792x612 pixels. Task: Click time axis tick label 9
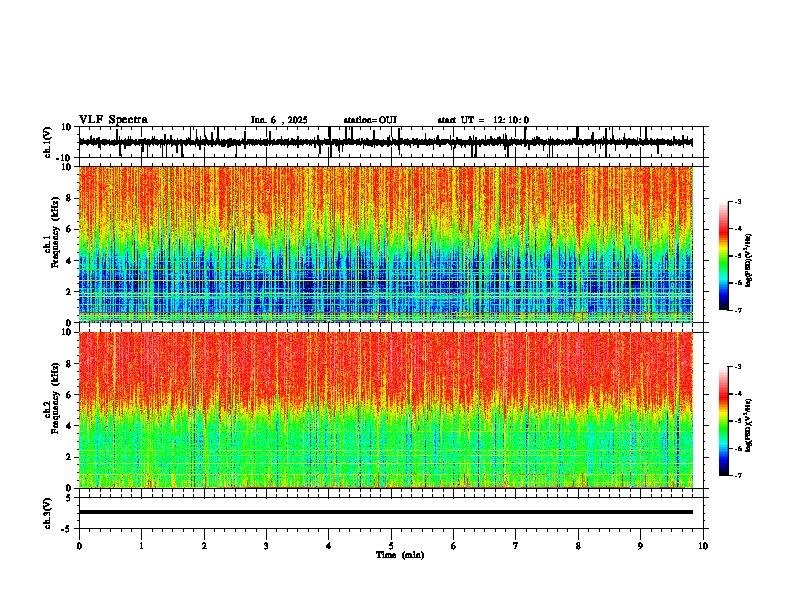coord(640,546)
